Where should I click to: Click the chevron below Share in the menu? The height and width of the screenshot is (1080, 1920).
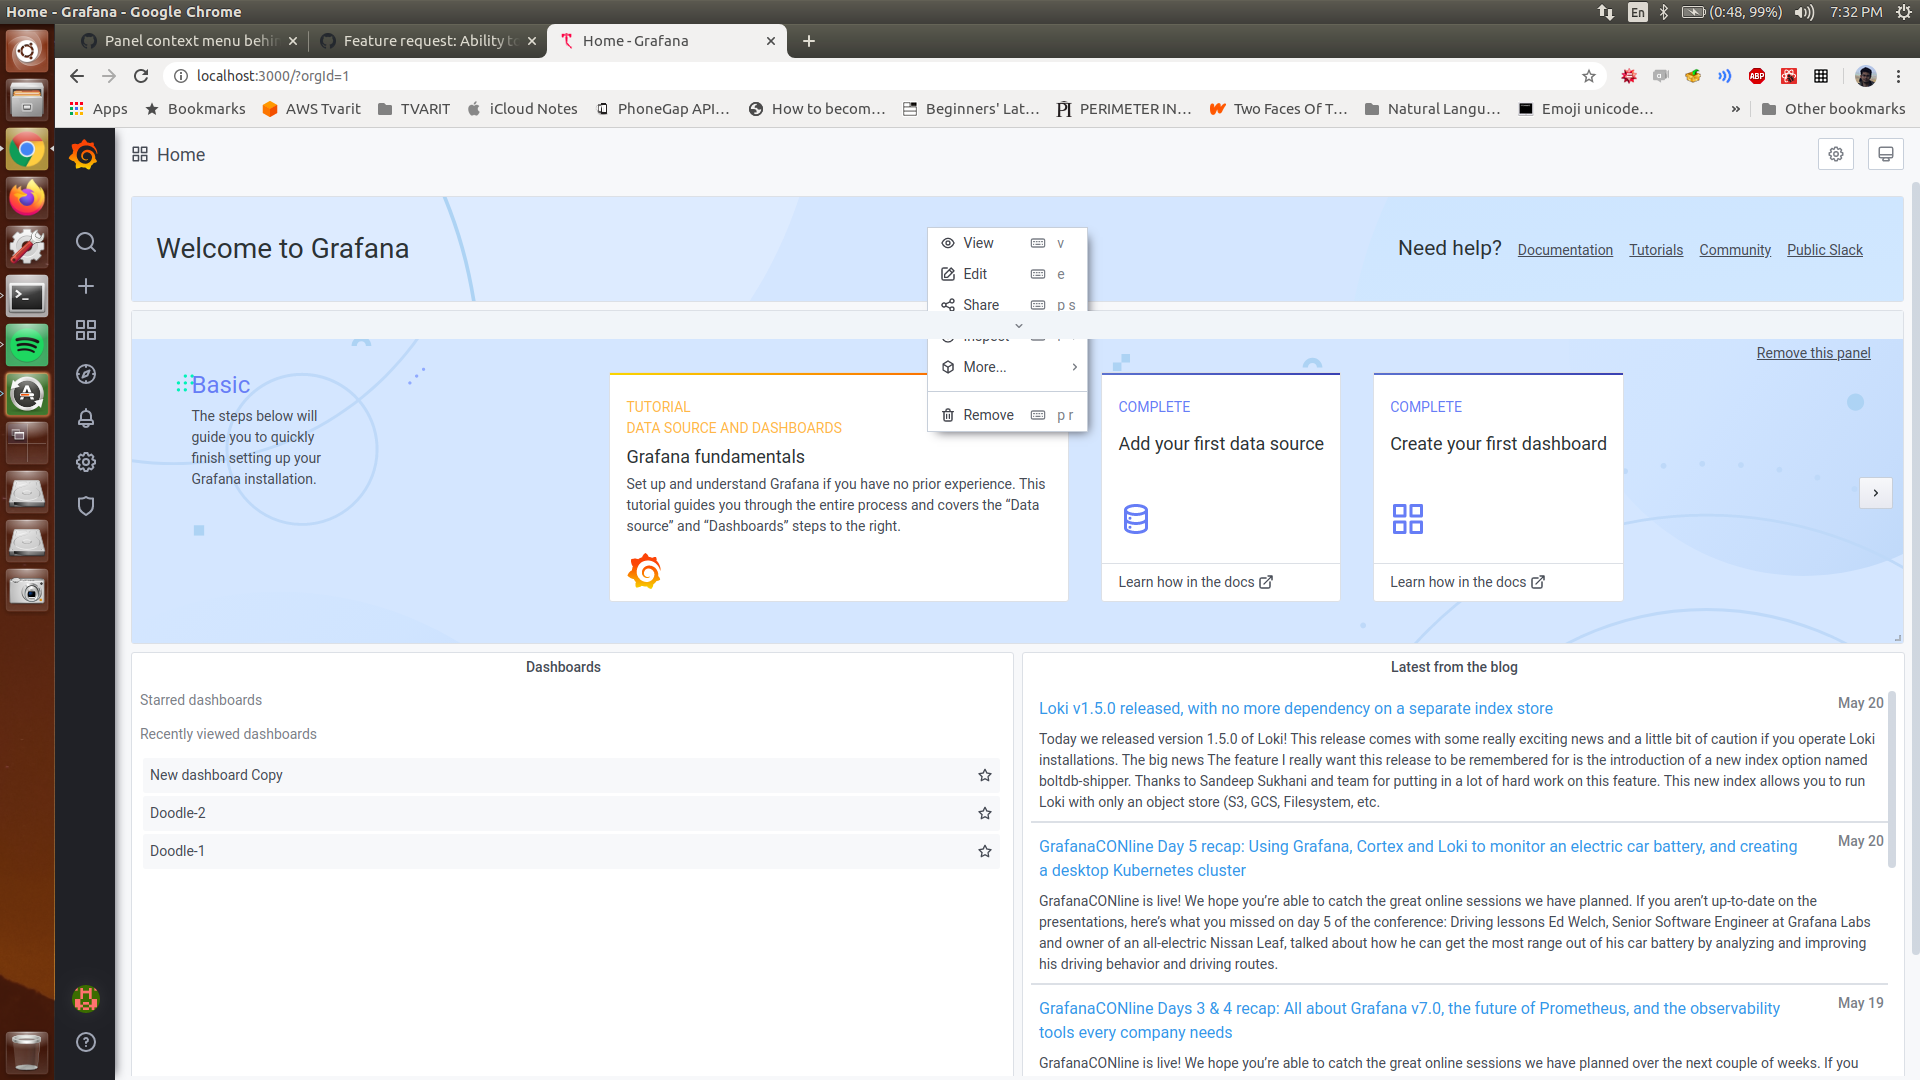pyautogui.click(x=1019, y=325)
